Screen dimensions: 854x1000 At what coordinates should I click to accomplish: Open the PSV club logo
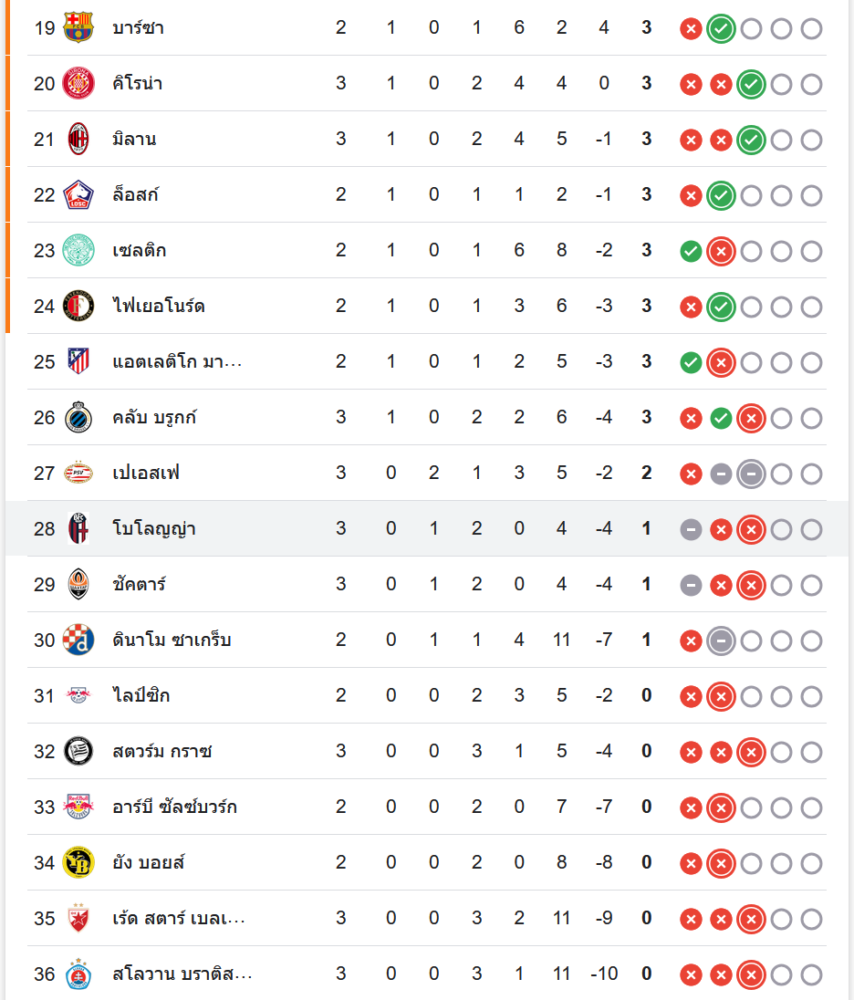[x=78, y=473]
